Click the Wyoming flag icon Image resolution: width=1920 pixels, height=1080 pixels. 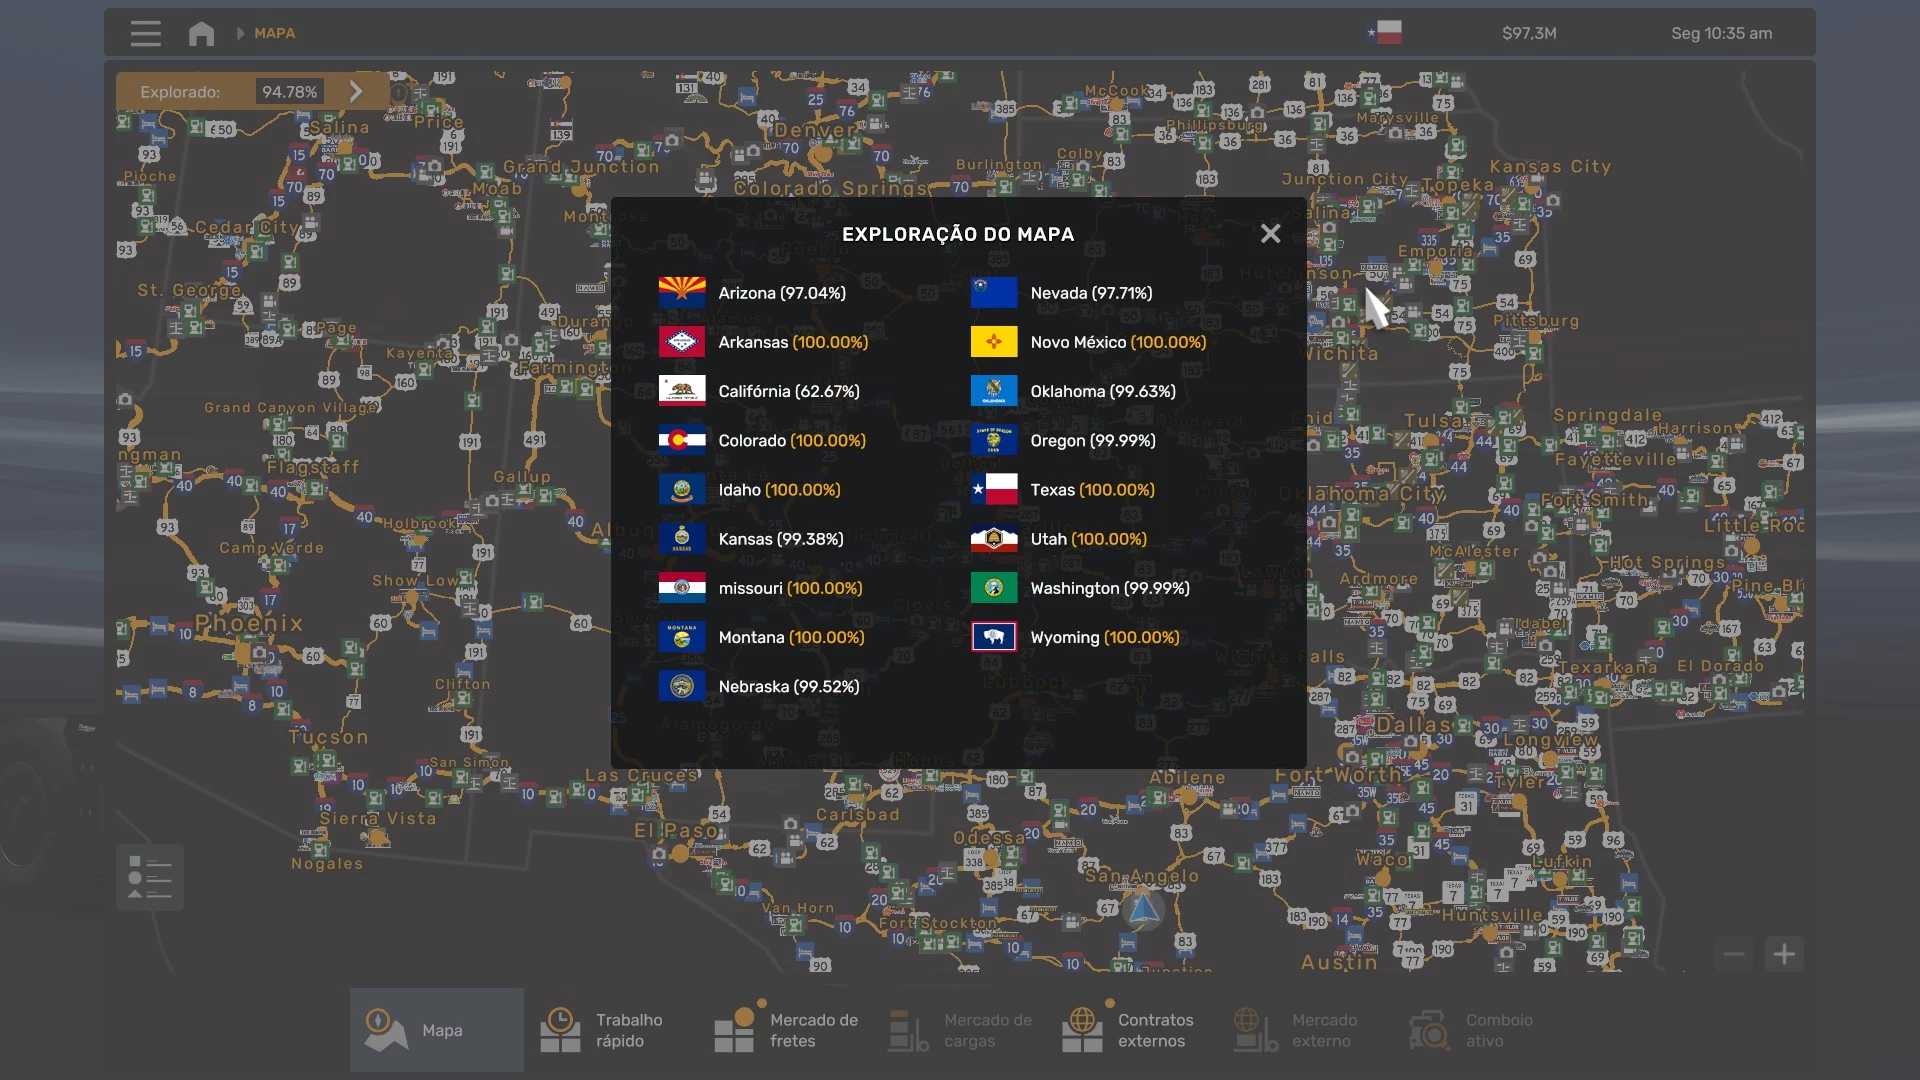pyautogui.click(x=993, y=637)
